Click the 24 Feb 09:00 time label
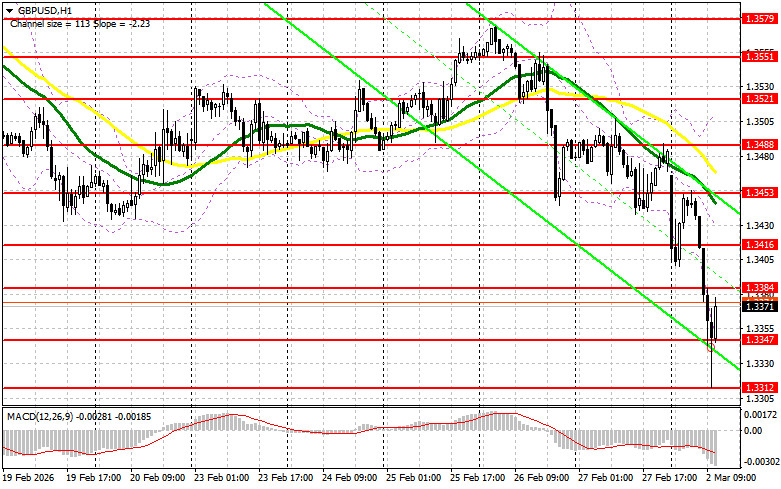This screenshot has width=781, height=489. pos(350,478)
